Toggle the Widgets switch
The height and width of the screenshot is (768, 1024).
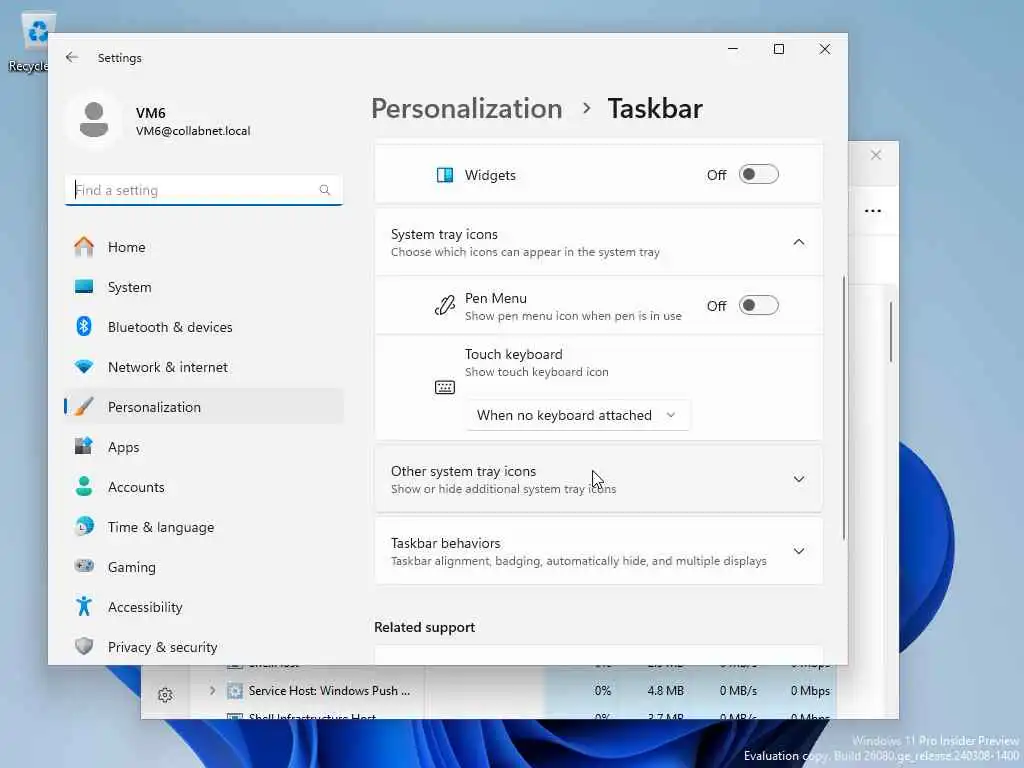coord(758,174)
